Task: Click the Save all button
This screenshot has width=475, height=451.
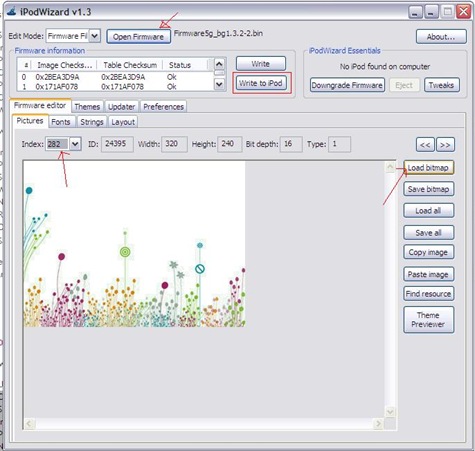Action: pyautogui.click(x=428, y=233)
